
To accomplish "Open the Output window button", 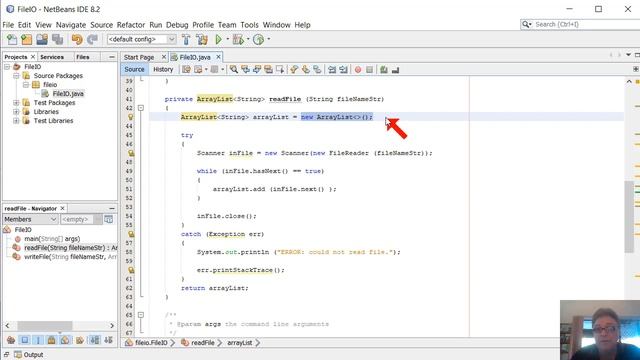I will click(29, 355).
